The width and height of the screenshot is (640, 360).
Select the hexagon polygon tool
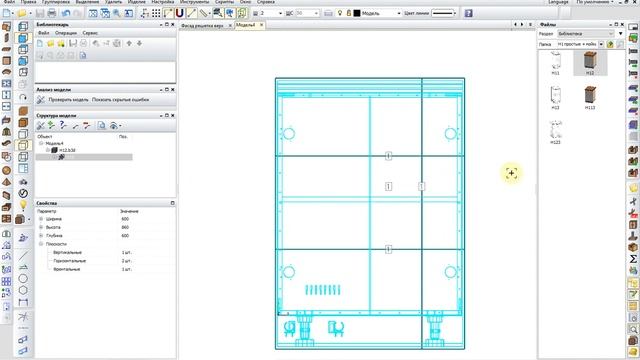(23, 290)
